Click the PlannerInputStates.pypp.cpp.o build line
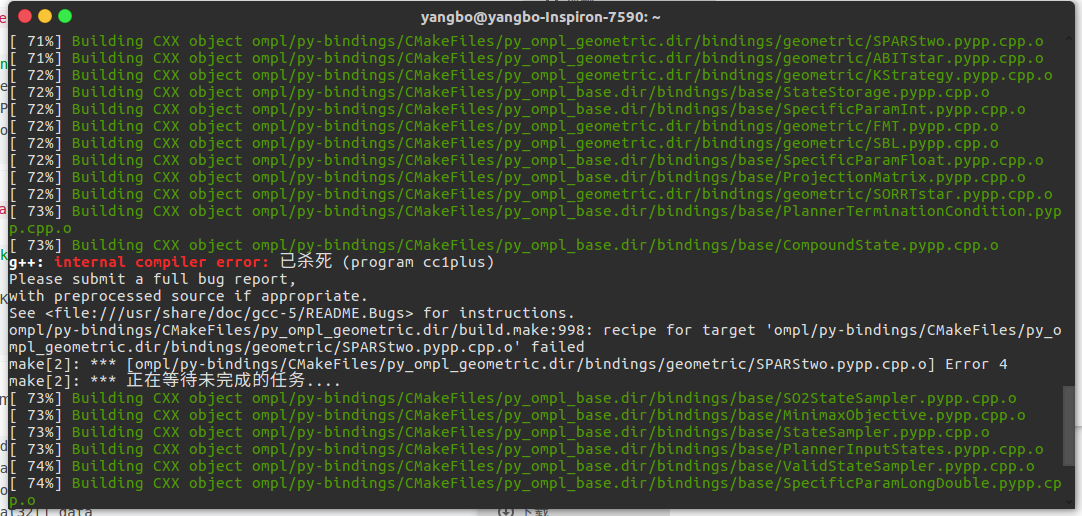Screen dimensions: 1082x516 [x=526, y=449]
